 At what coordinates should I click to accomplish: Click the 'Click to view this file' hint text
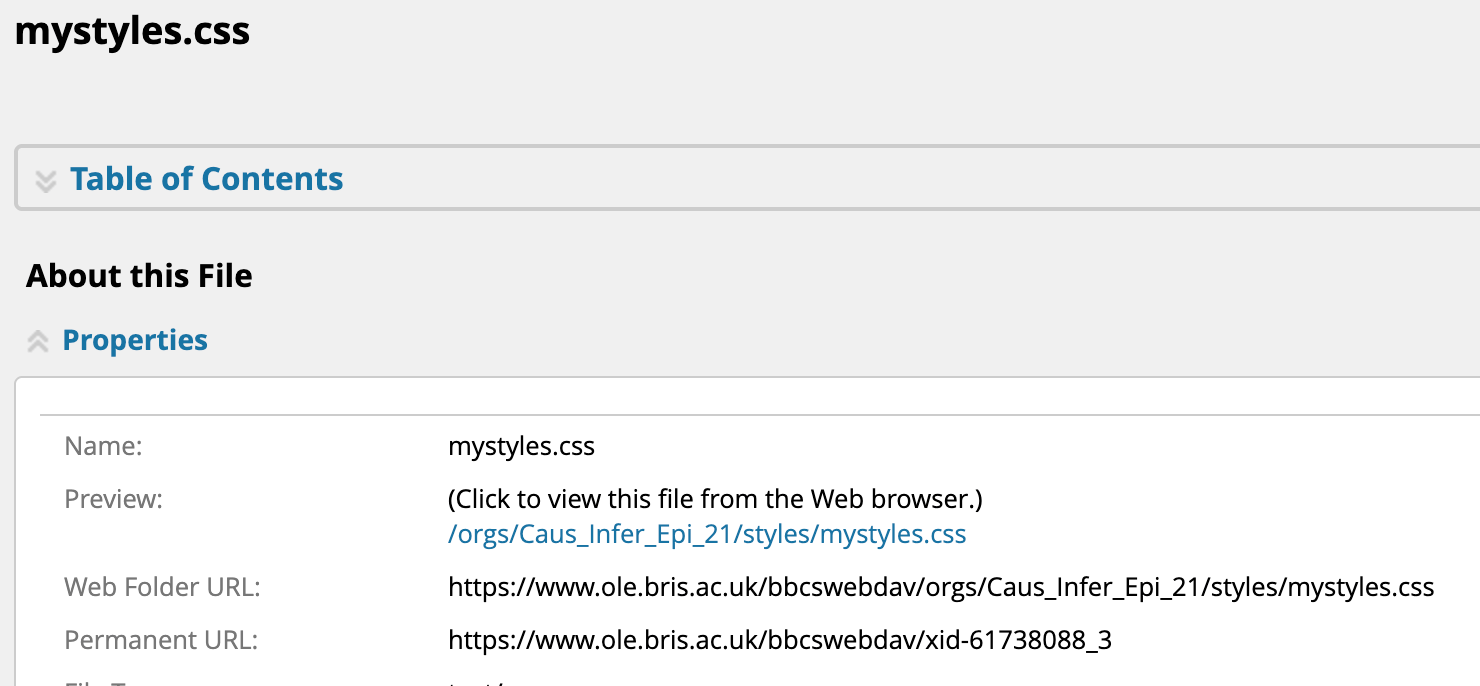[715, 498]
